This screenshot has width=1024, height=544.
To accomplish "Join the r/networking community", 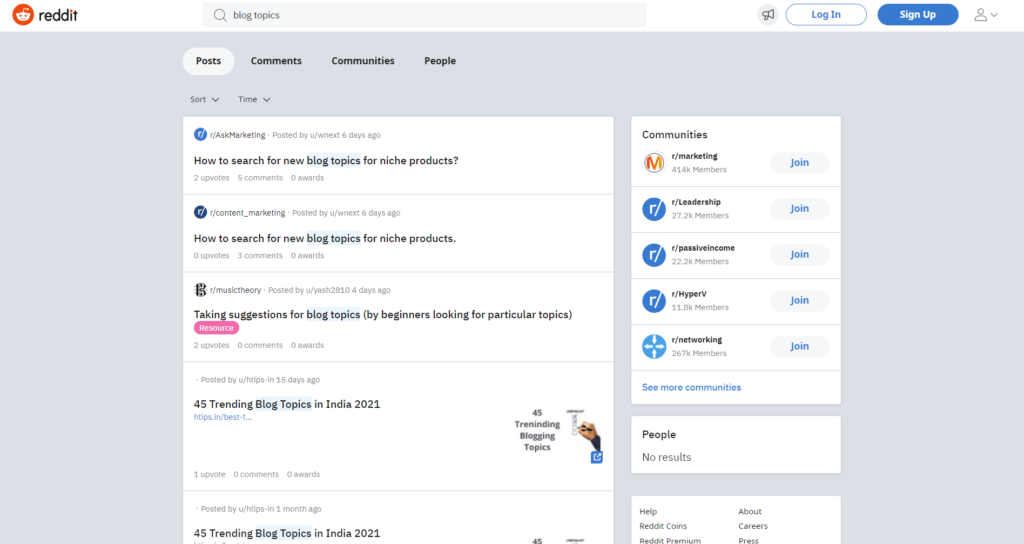I will point(799,346).
